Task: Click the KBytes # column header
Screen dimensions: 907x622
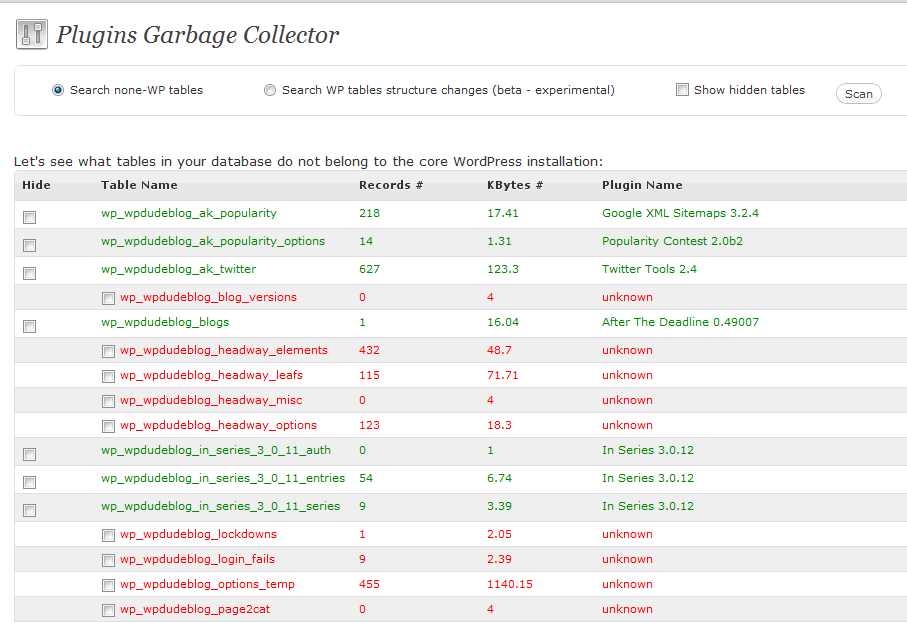Action: coord(515,185)
